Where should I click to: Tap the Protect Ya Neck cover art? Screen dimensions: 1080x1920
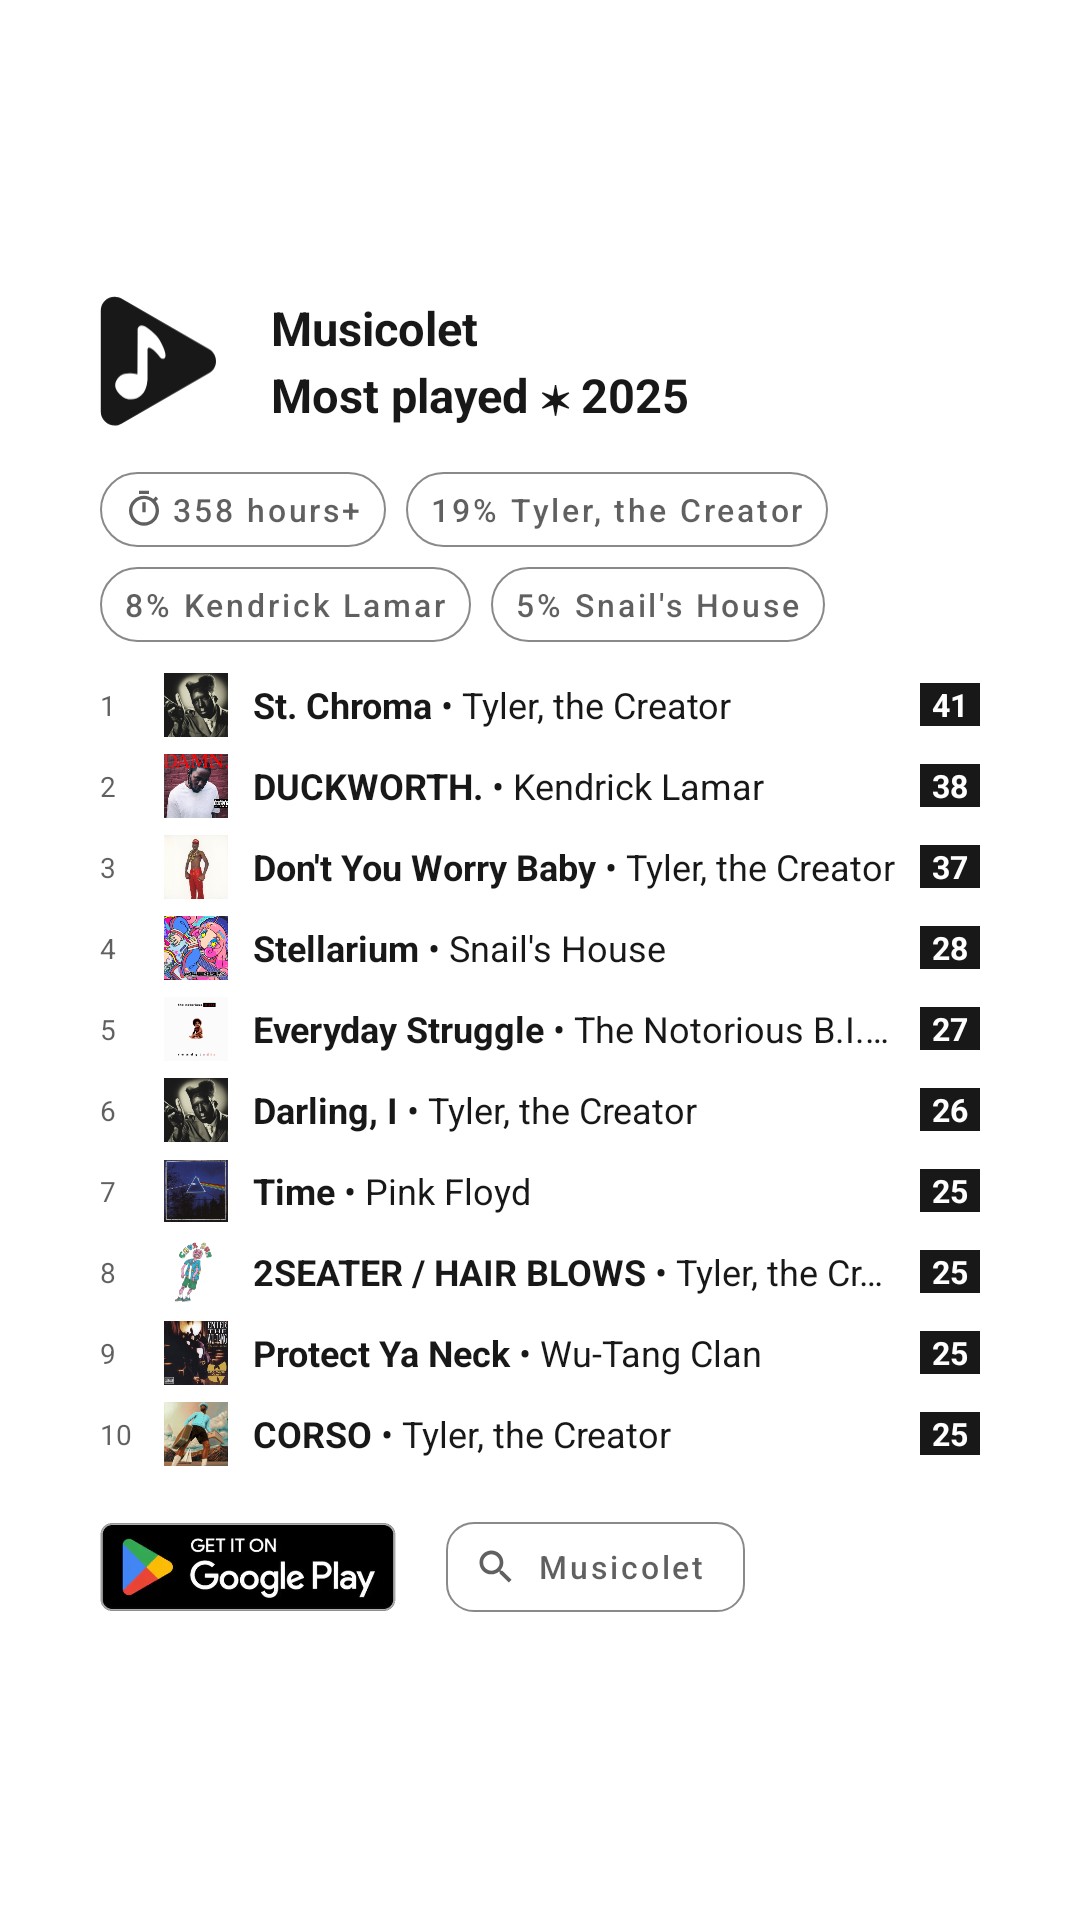tap(196, 1353)
